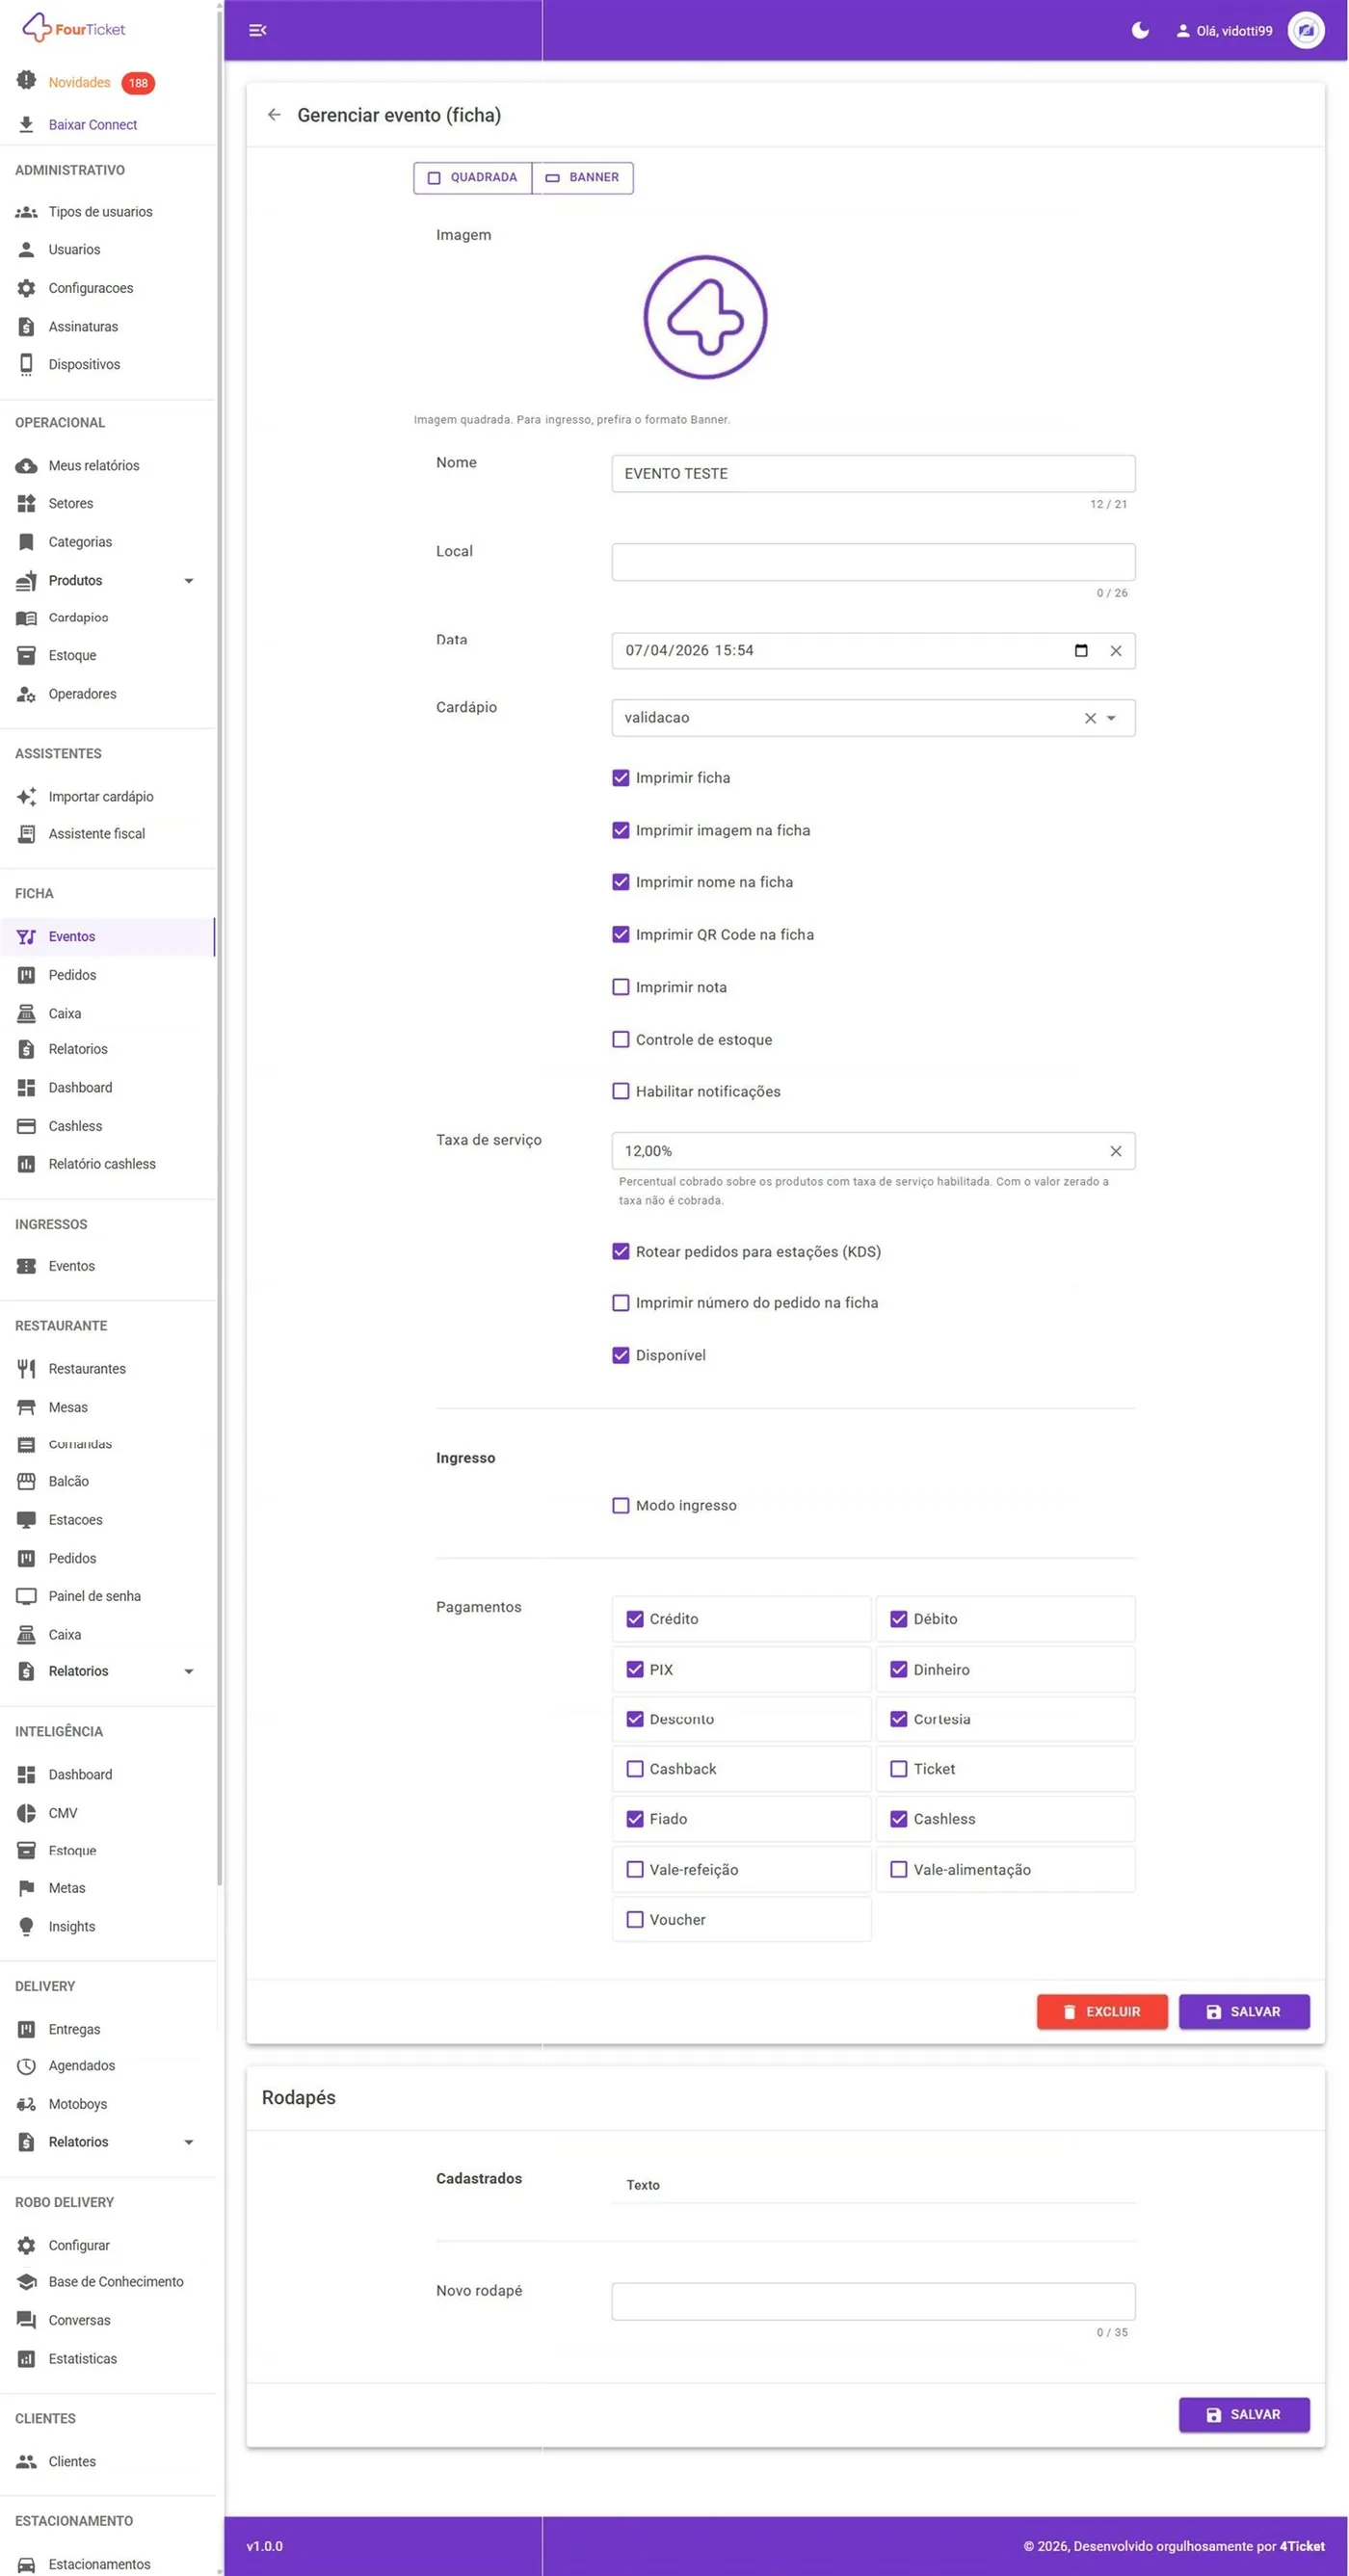Open the calendar picker in the Data field
1349x2576 pixels.
[x=1080, y=651]
